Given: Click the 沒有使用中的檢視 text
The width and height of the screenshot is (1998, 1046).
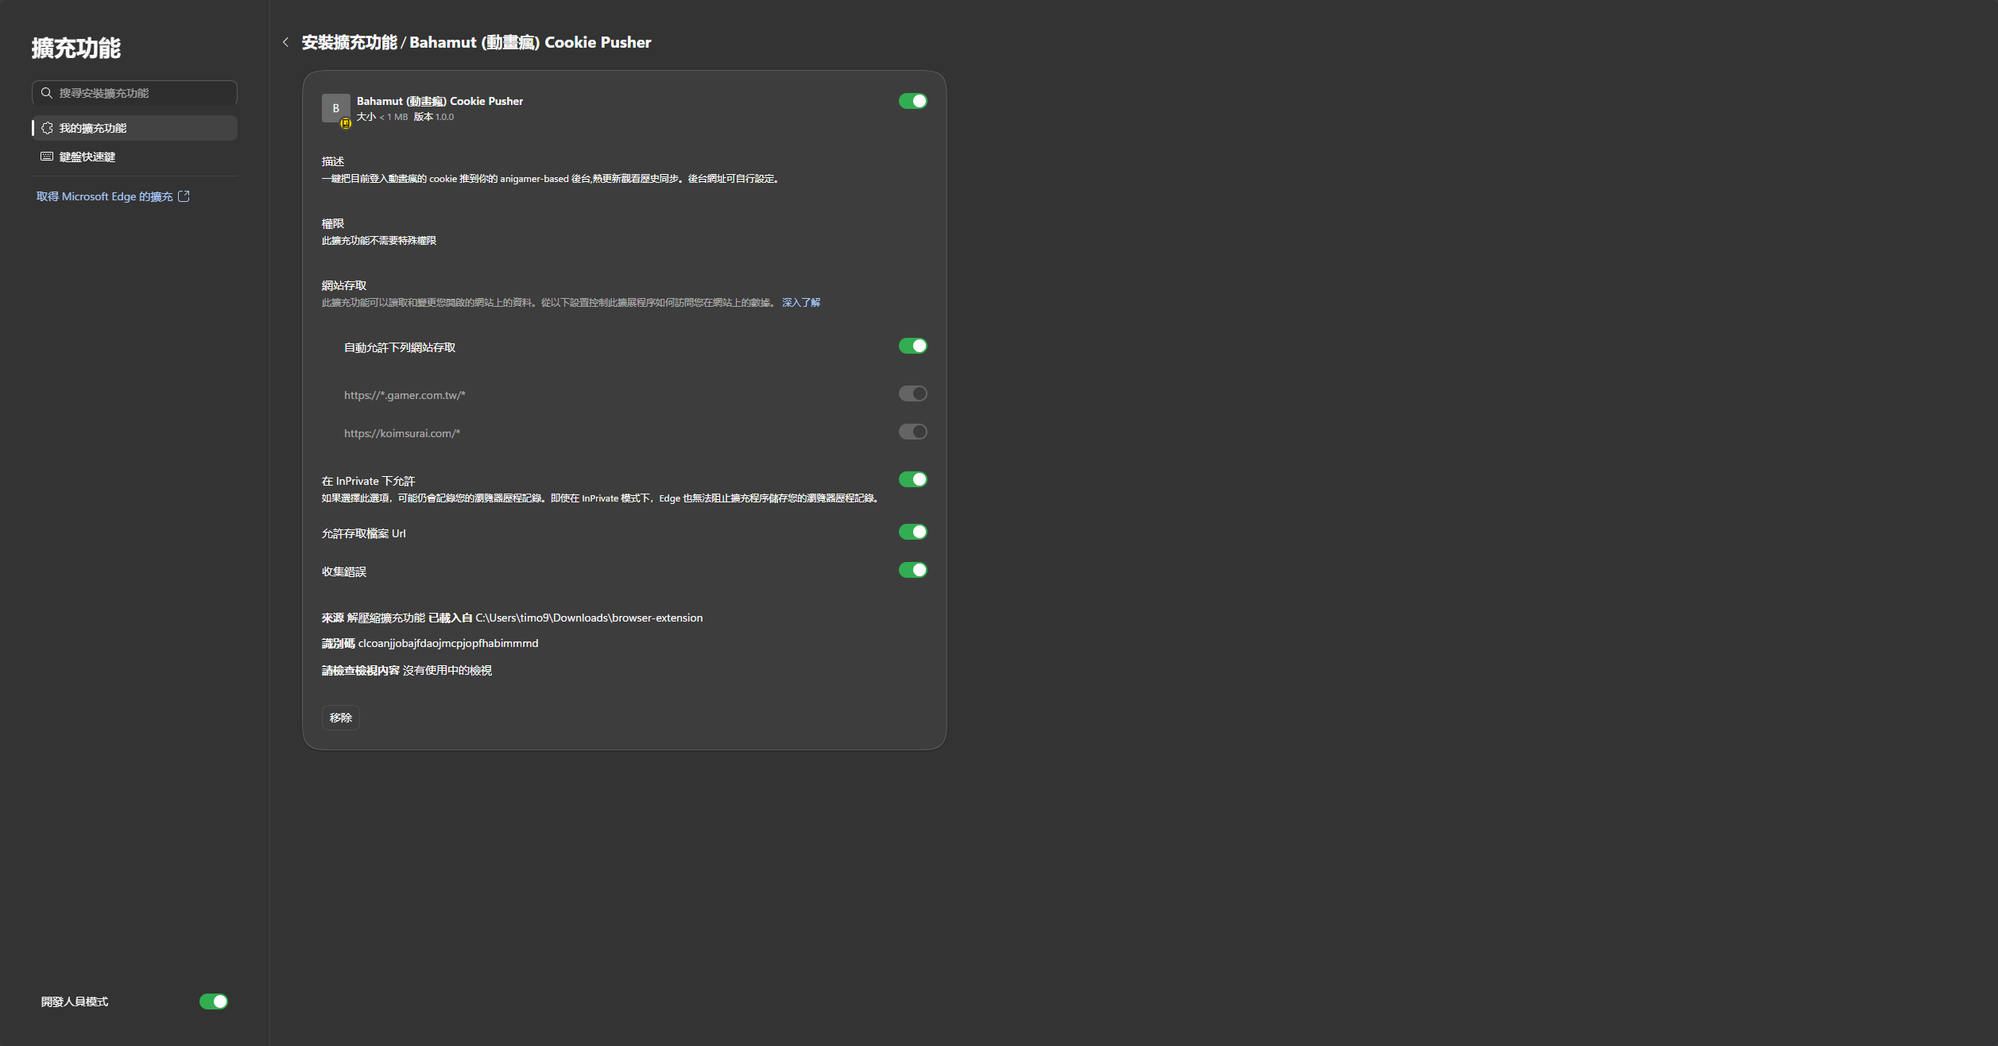Looking at the screenshot, I should coord(447,670).
